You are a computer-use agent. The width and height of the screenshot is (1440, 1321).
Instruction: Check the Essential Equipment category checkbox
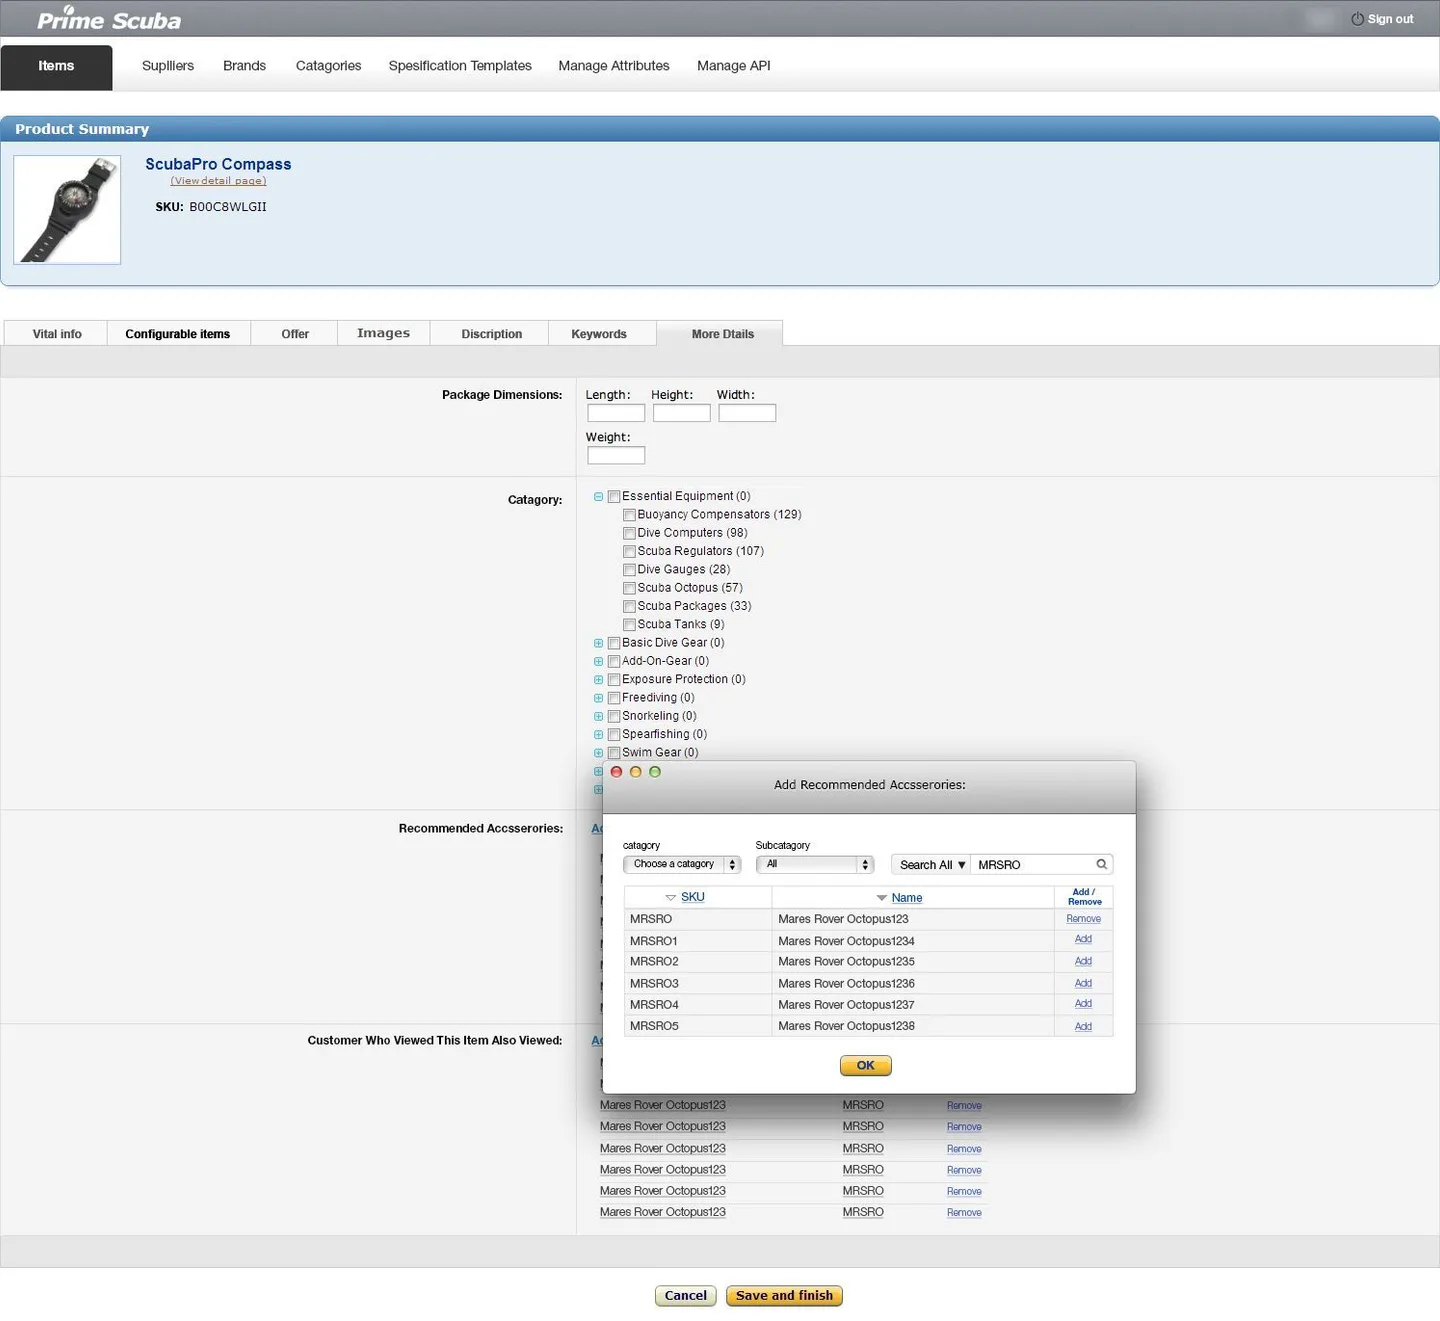[x=614, y=497]
